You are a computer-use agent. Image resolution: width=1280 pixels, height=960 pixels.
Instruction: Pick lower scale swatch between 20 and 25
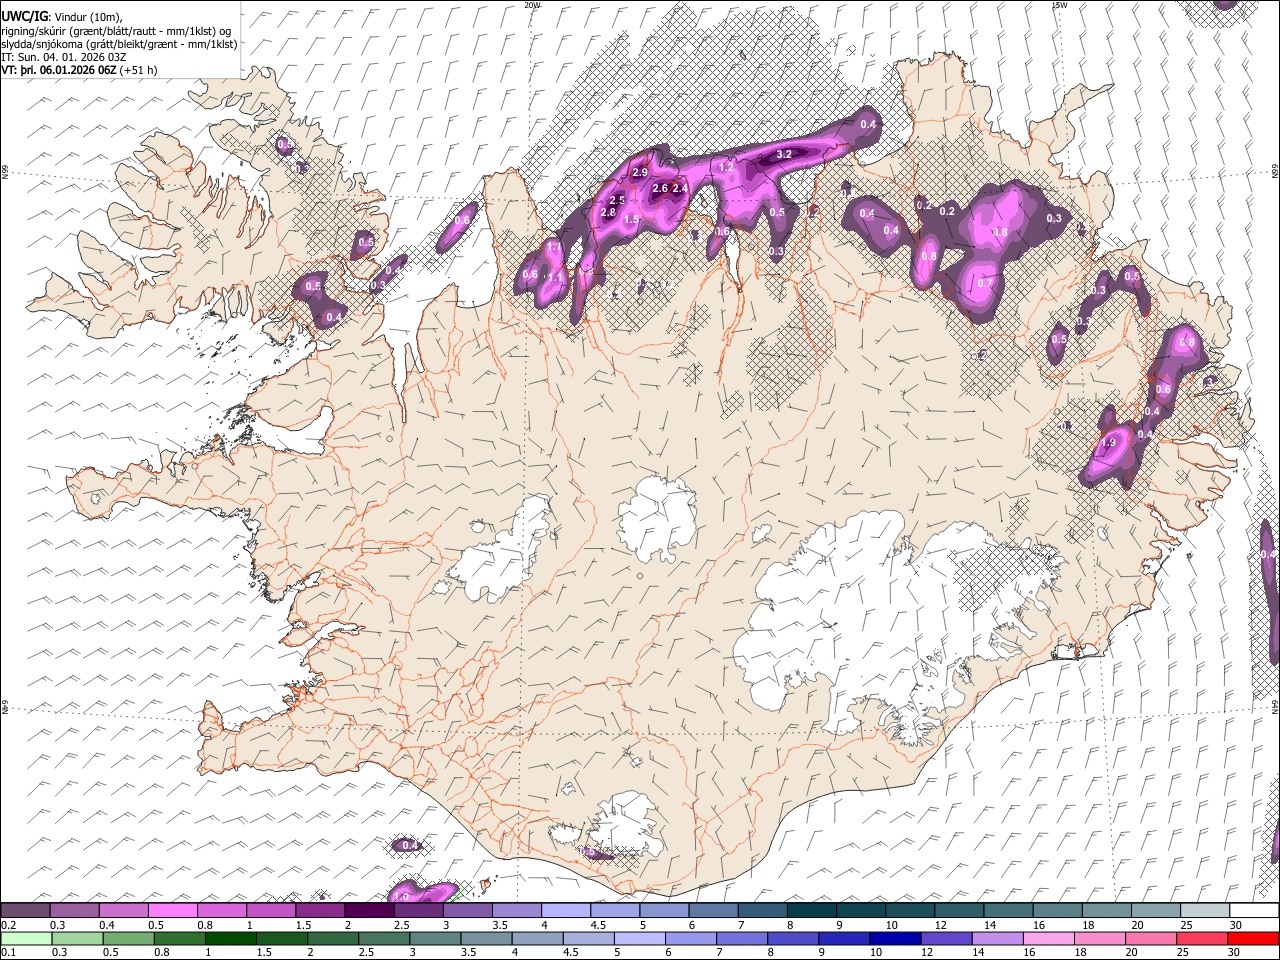(x=1151, y=938)
